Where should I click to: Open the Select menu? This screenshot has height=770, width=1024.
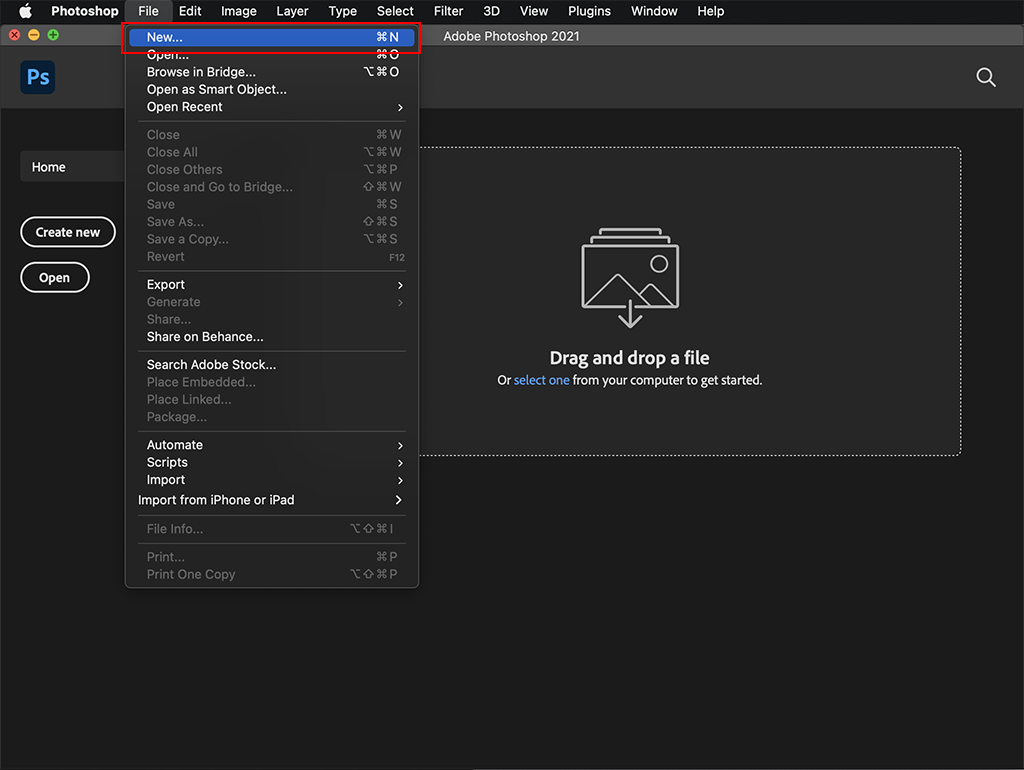pyautogui.click(x=395, y=11)
